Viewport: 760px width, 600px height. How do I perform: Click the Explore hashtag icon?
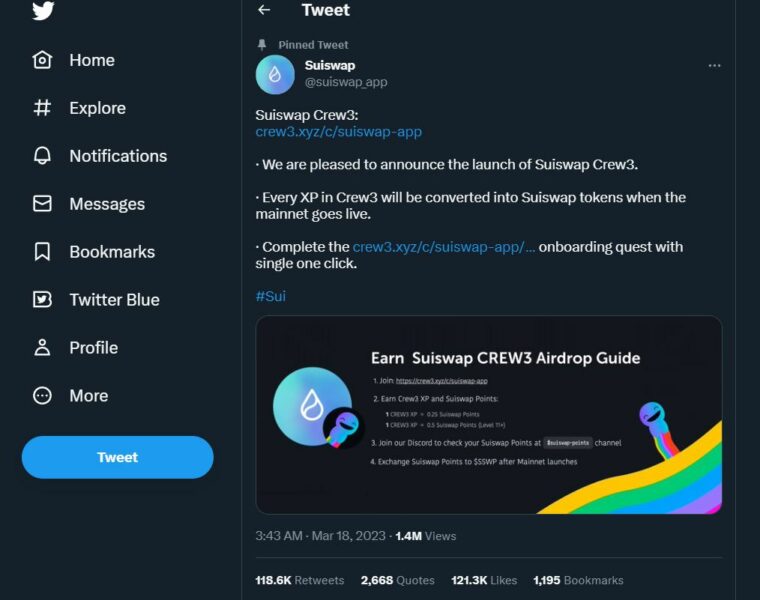click(42, 108)
